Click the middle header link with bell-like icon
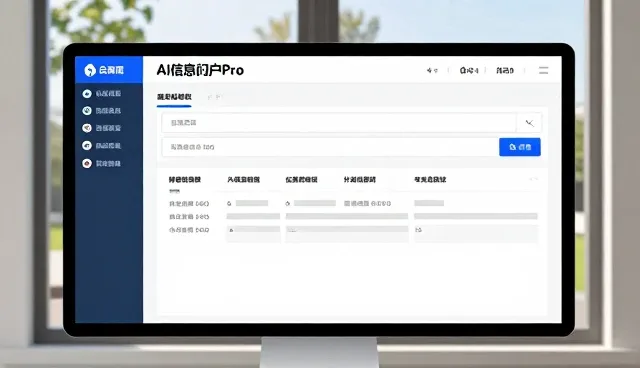 point(469,71)
